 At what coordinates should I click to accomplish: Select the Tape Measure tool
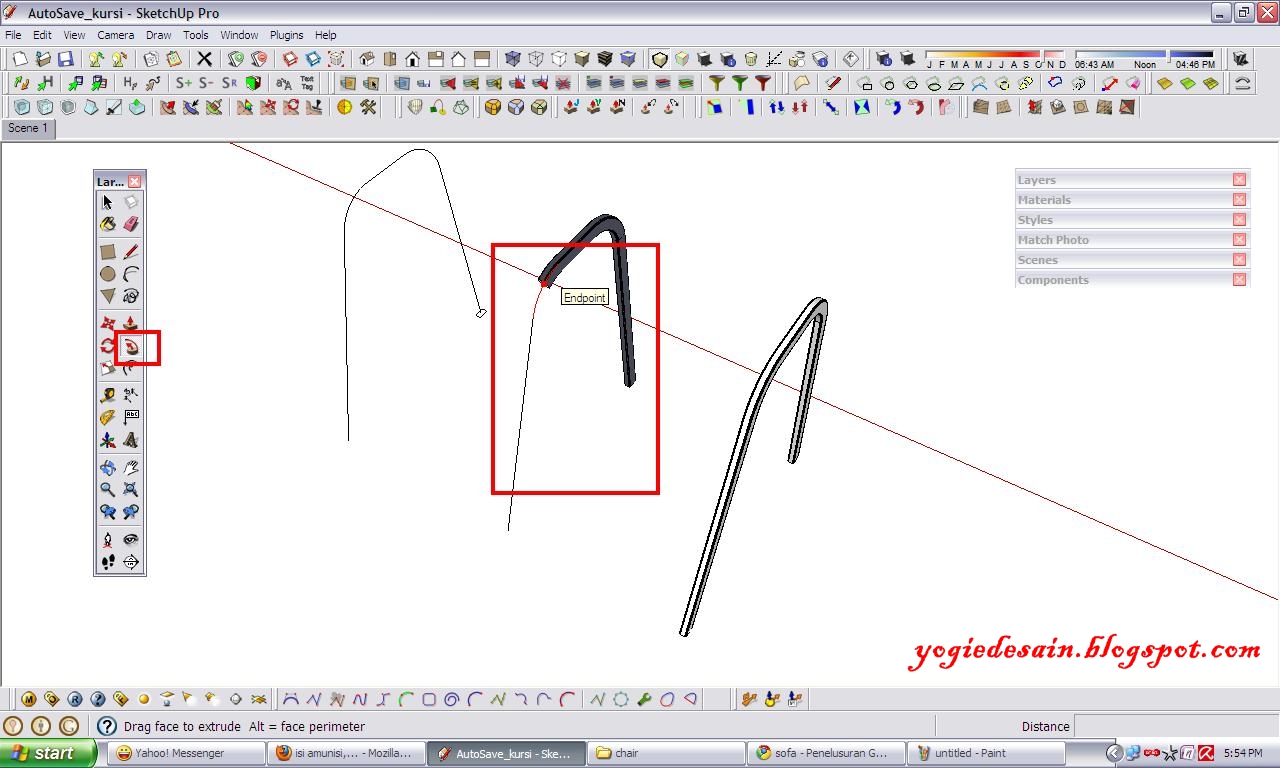tap(107, 394)
